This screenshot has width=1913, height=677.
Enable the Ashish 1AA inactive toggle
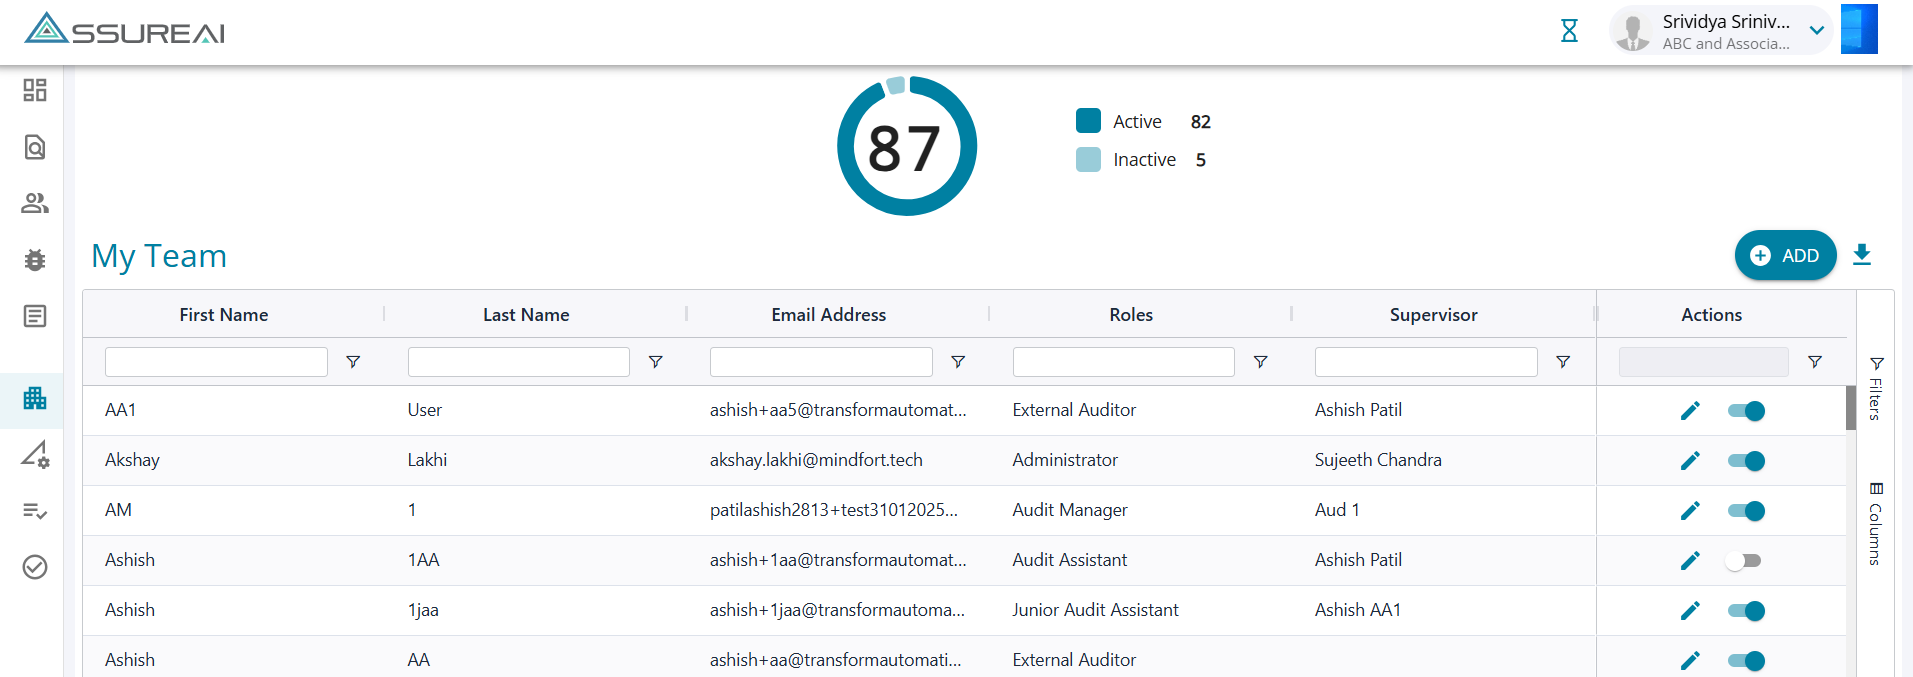pos(1743,561)
